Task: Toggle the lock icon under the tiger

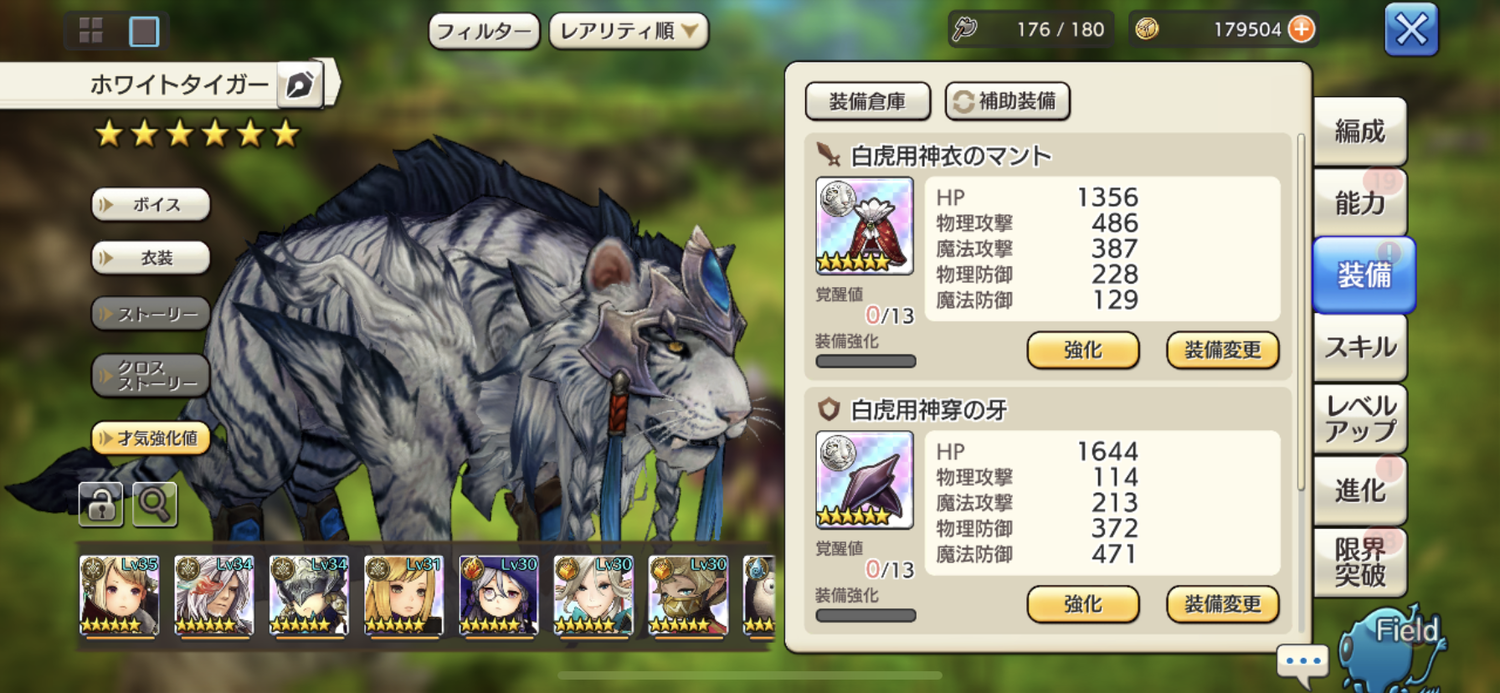Action: [101, 504]
